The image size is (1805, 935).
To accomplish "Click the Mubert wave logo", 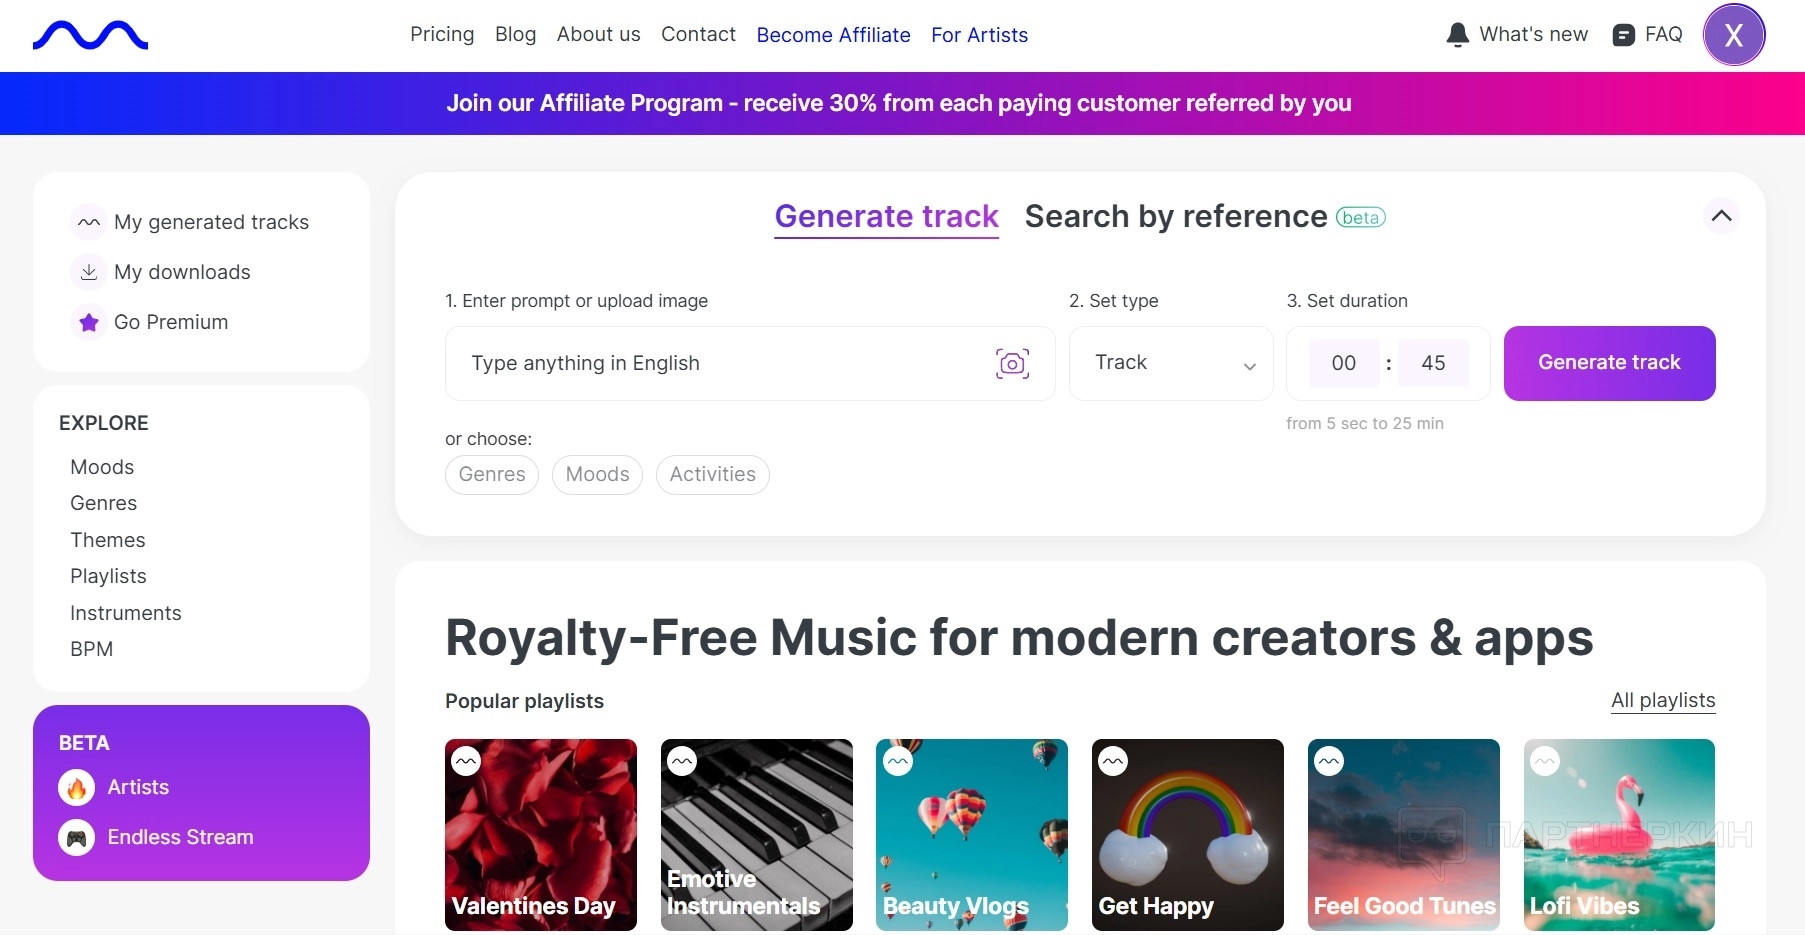I will tap(90, 36).
